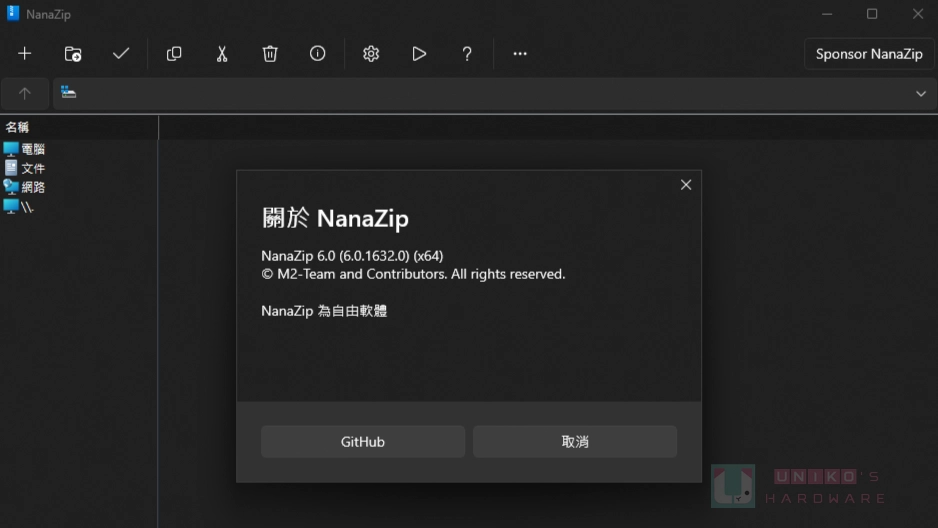Click the Sponsor NanaZip button
Viewport: 938px width, 528px height.
[x=869, y=54]
